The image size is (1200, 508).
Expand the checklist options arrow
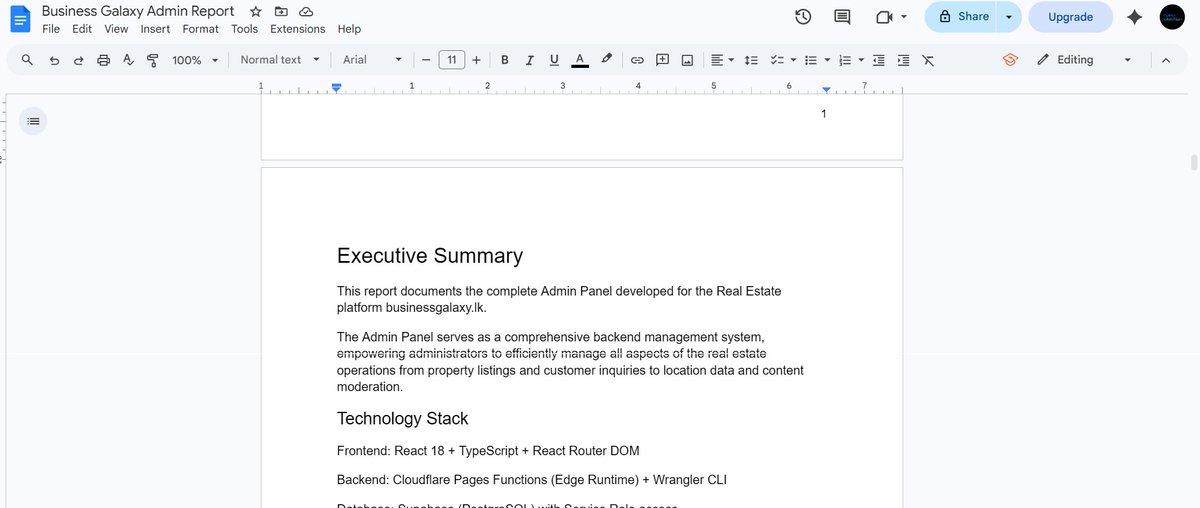point(793,60)
